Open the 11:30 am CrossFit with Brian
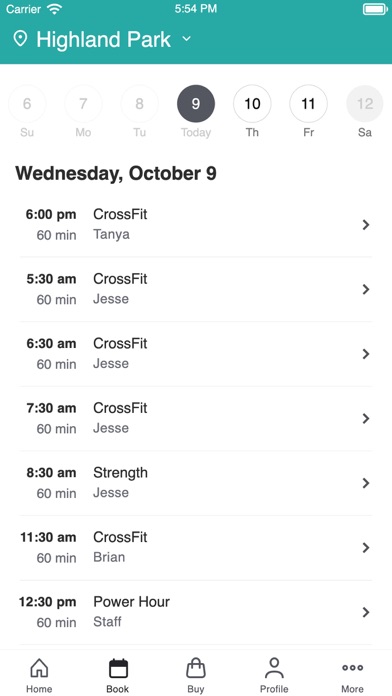 tap(196, 548)
